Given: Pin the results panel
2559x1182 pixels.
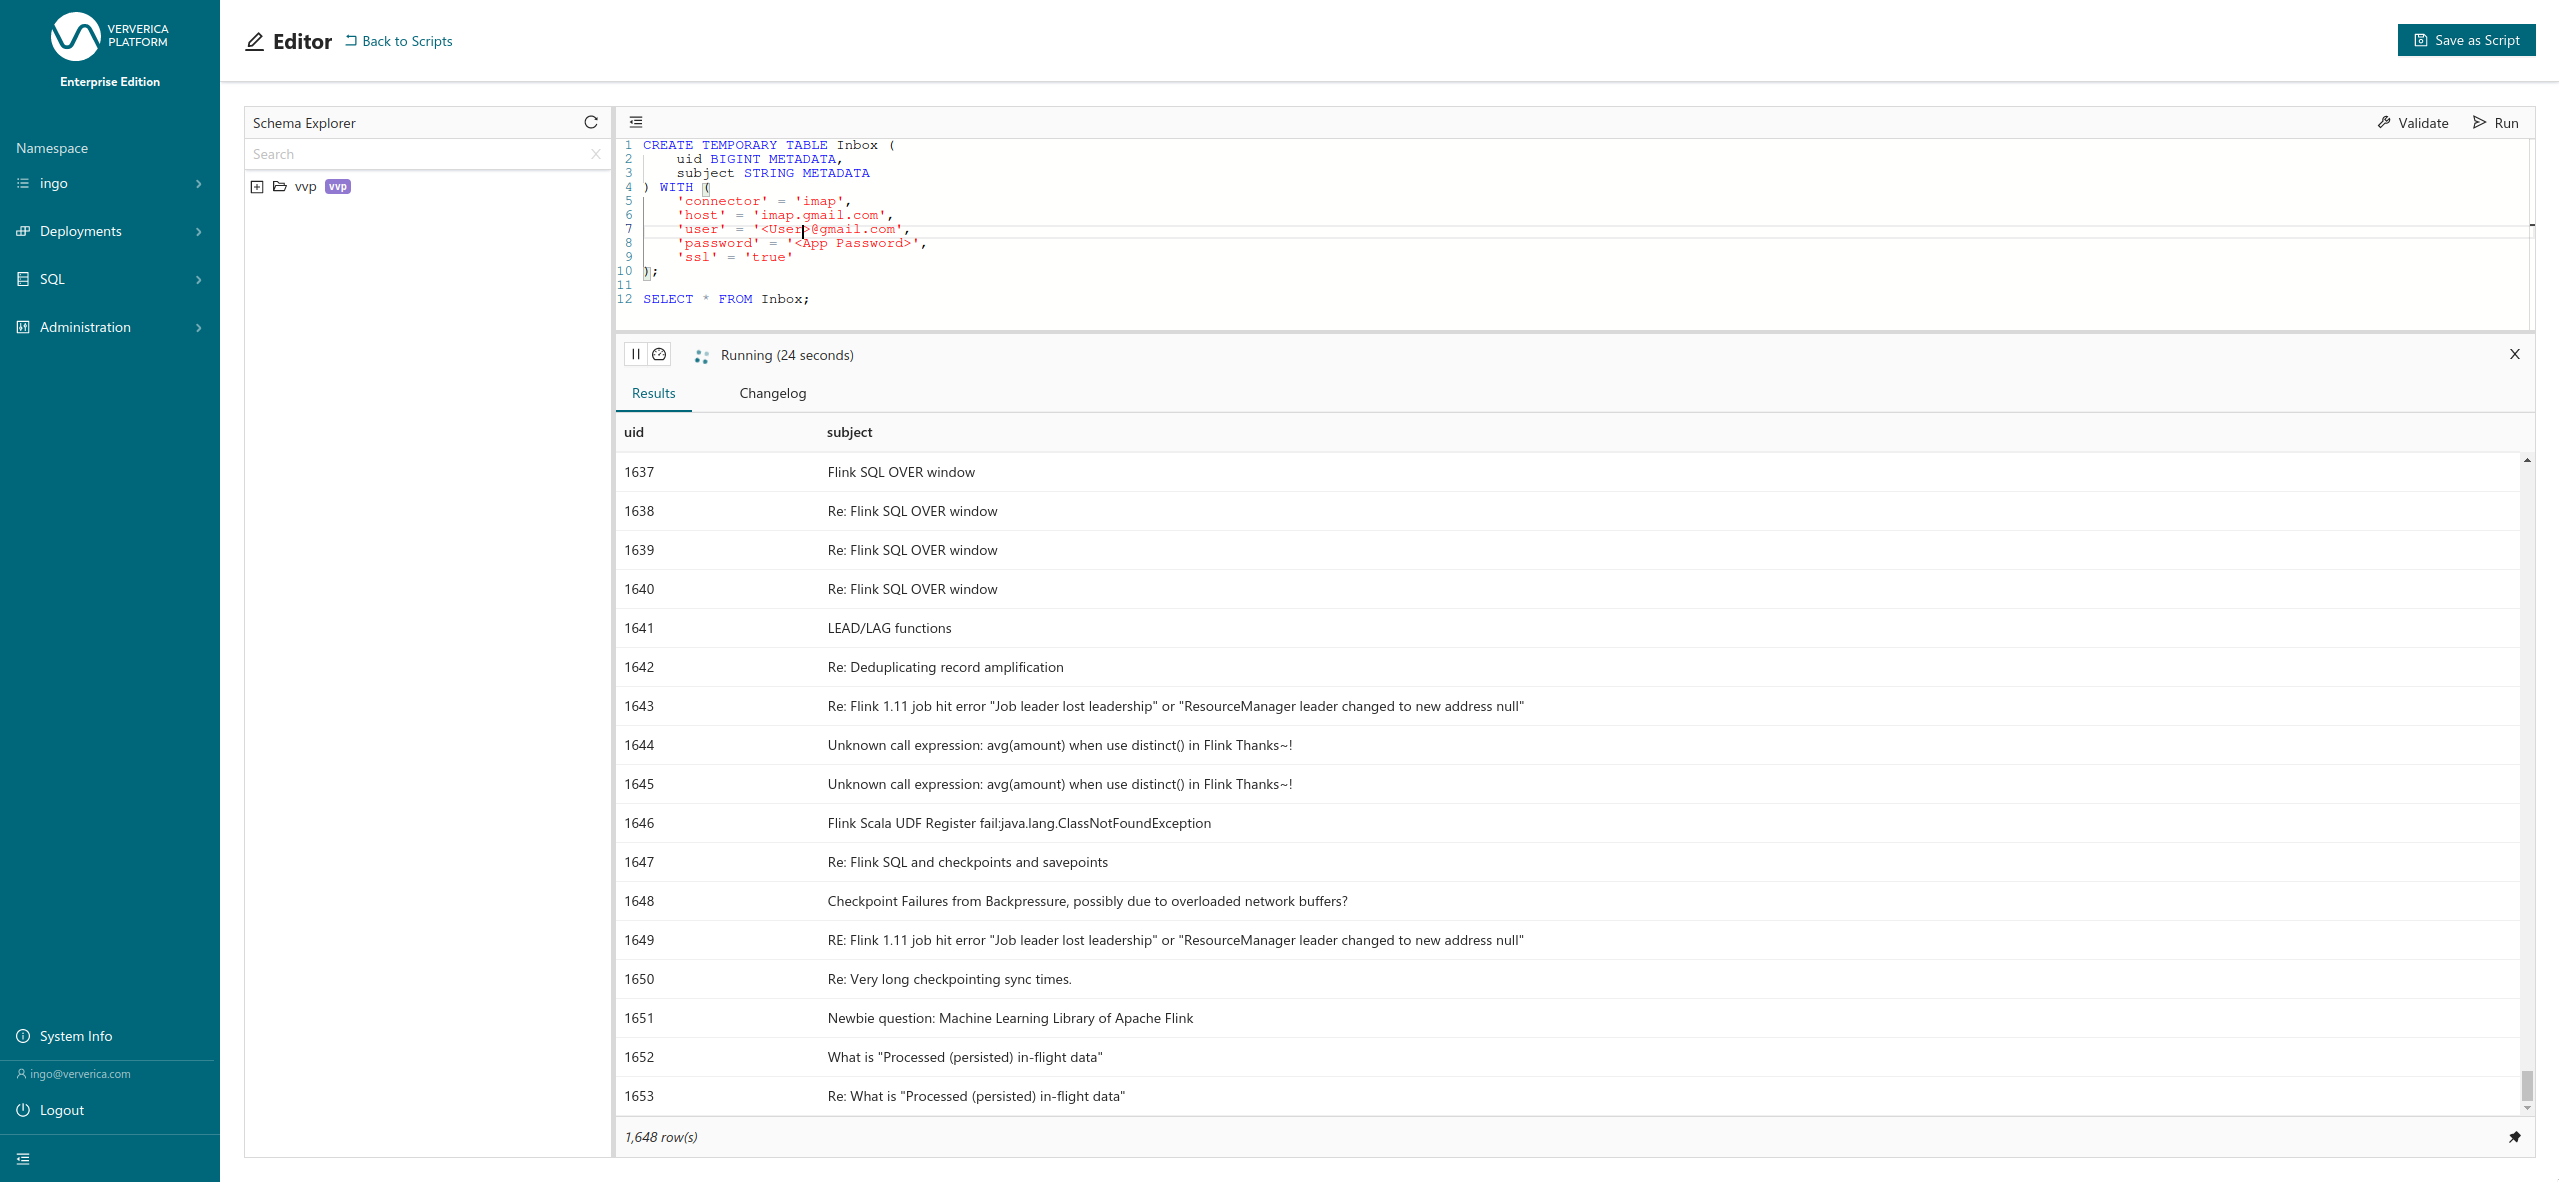Looking at the screenshot, I should 2514,1137.
